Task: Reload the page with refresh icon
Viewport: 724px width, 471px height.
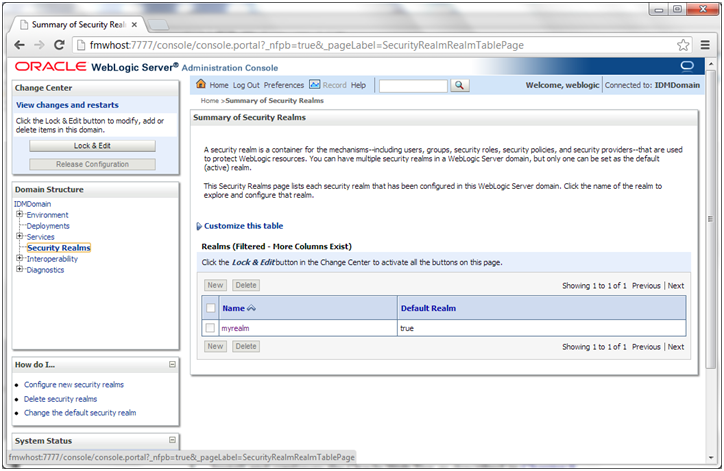Action: [59, 45]
